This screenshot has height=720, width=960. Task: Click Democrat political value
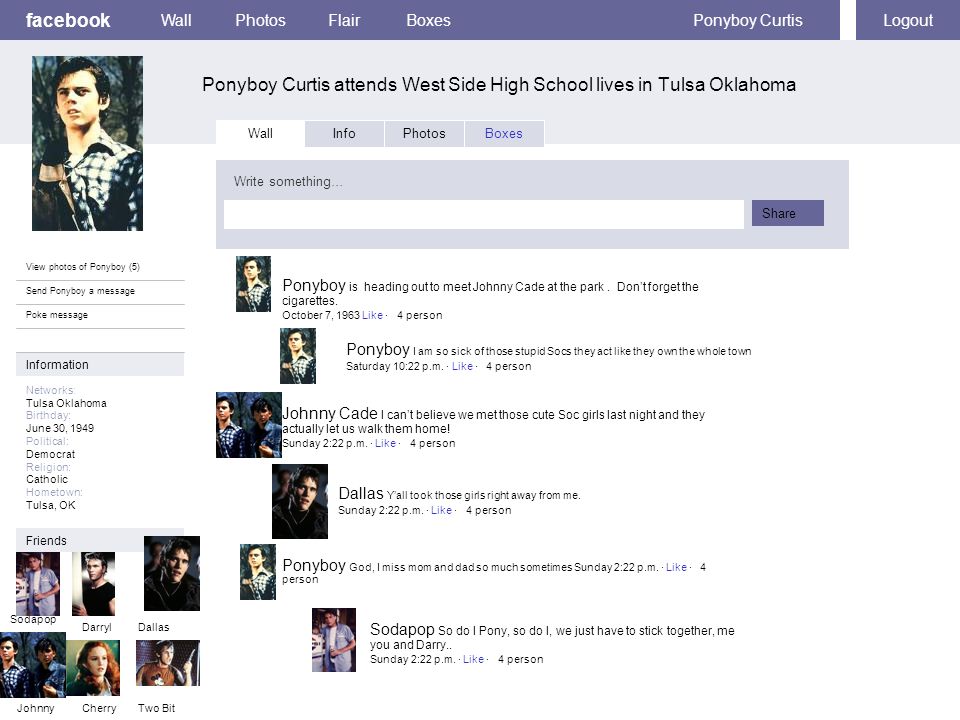50,454
